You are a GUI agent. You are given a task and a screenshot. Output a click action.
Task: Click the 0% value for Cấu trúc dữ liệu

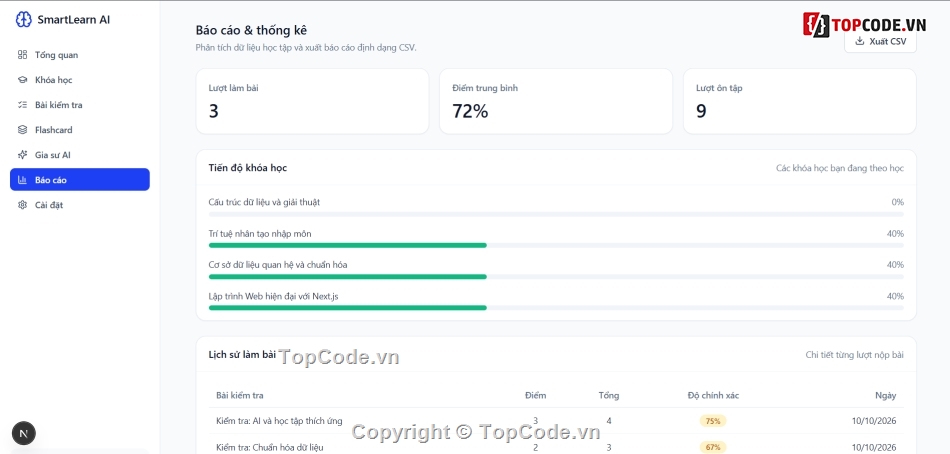(x=897, y=202)
